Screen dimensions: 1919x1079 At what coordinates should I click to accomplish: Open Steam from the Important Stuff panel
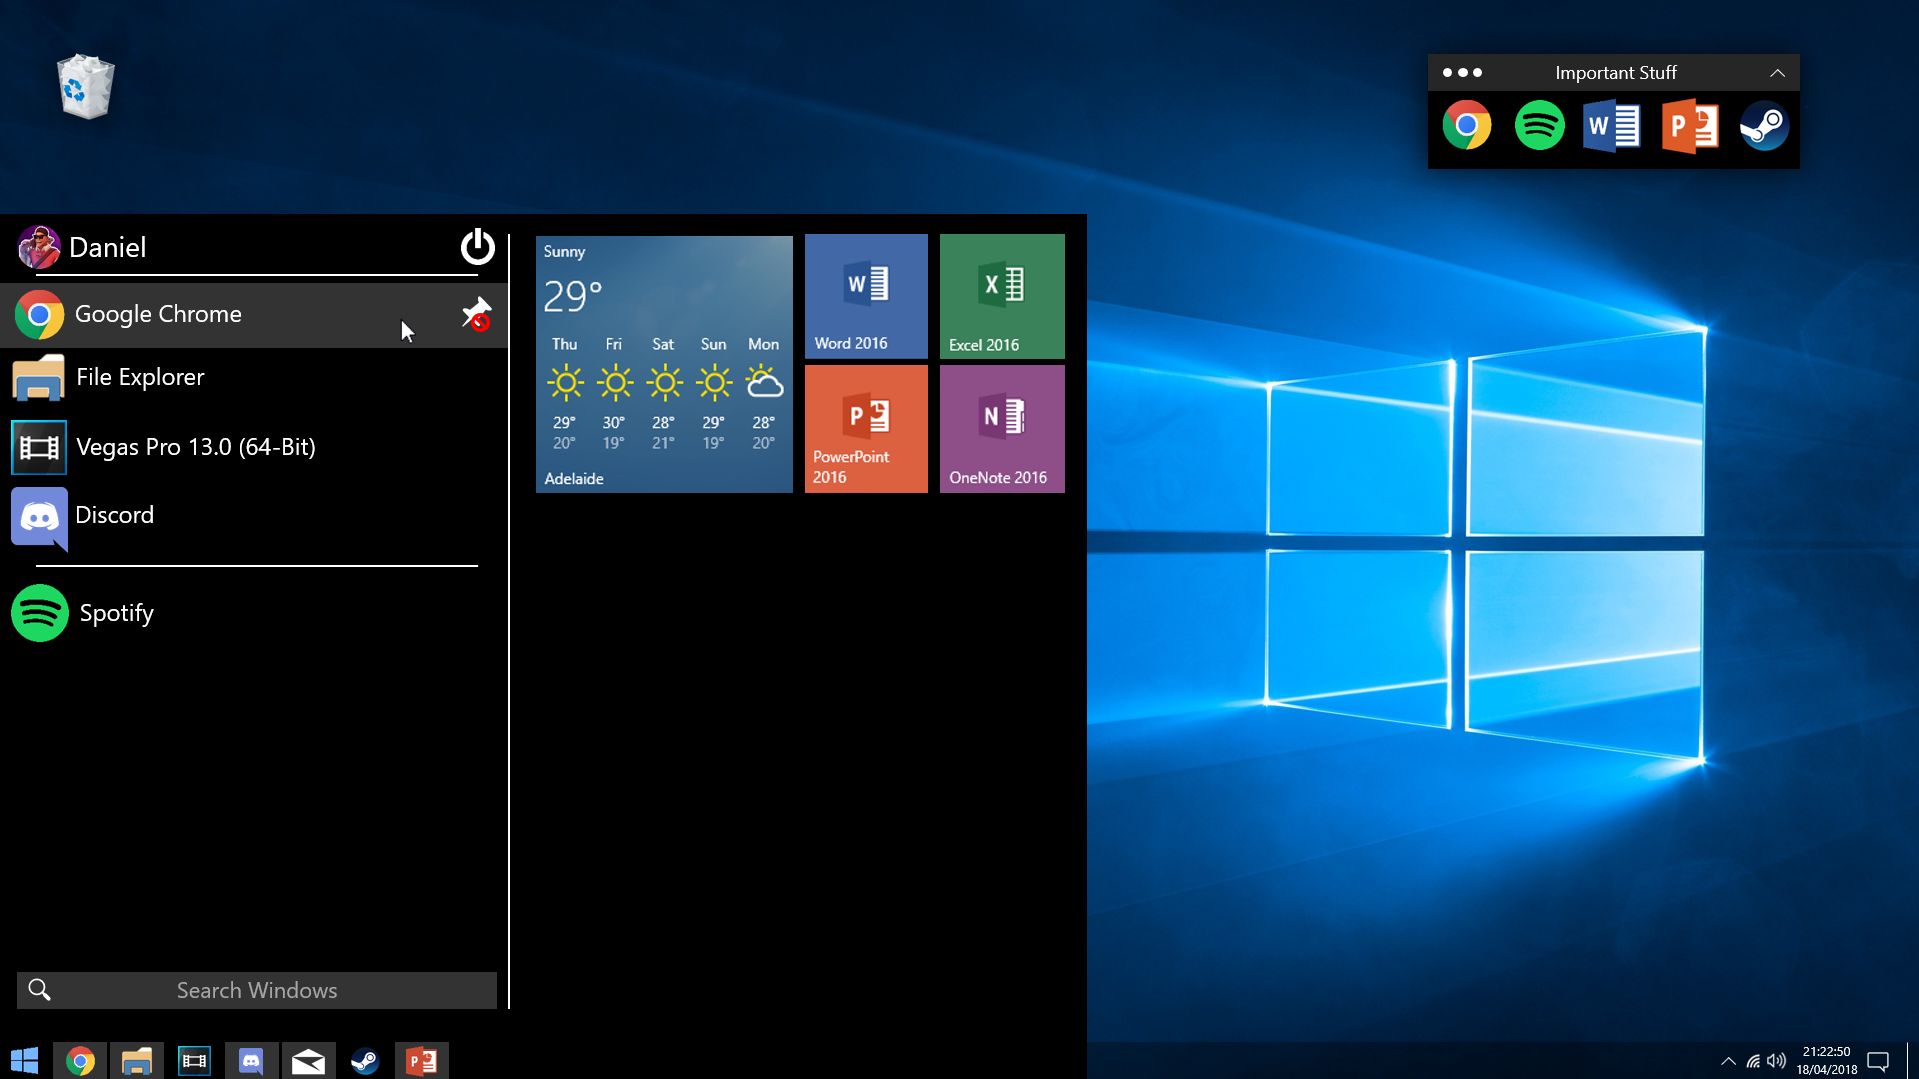pos(1764,127)
